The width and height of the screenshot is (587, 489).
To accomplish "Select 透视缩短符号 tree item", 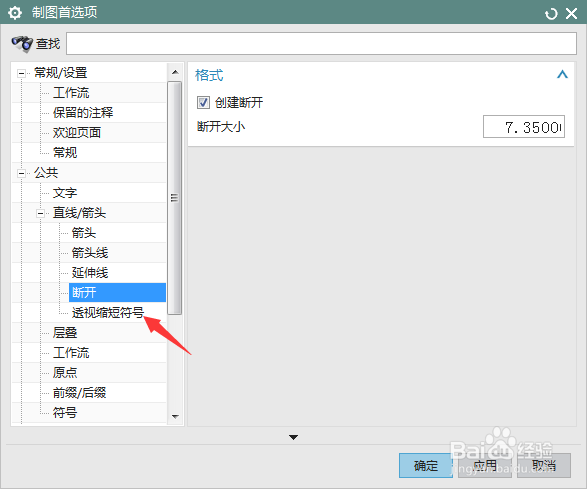I will [x=108, y=313].
